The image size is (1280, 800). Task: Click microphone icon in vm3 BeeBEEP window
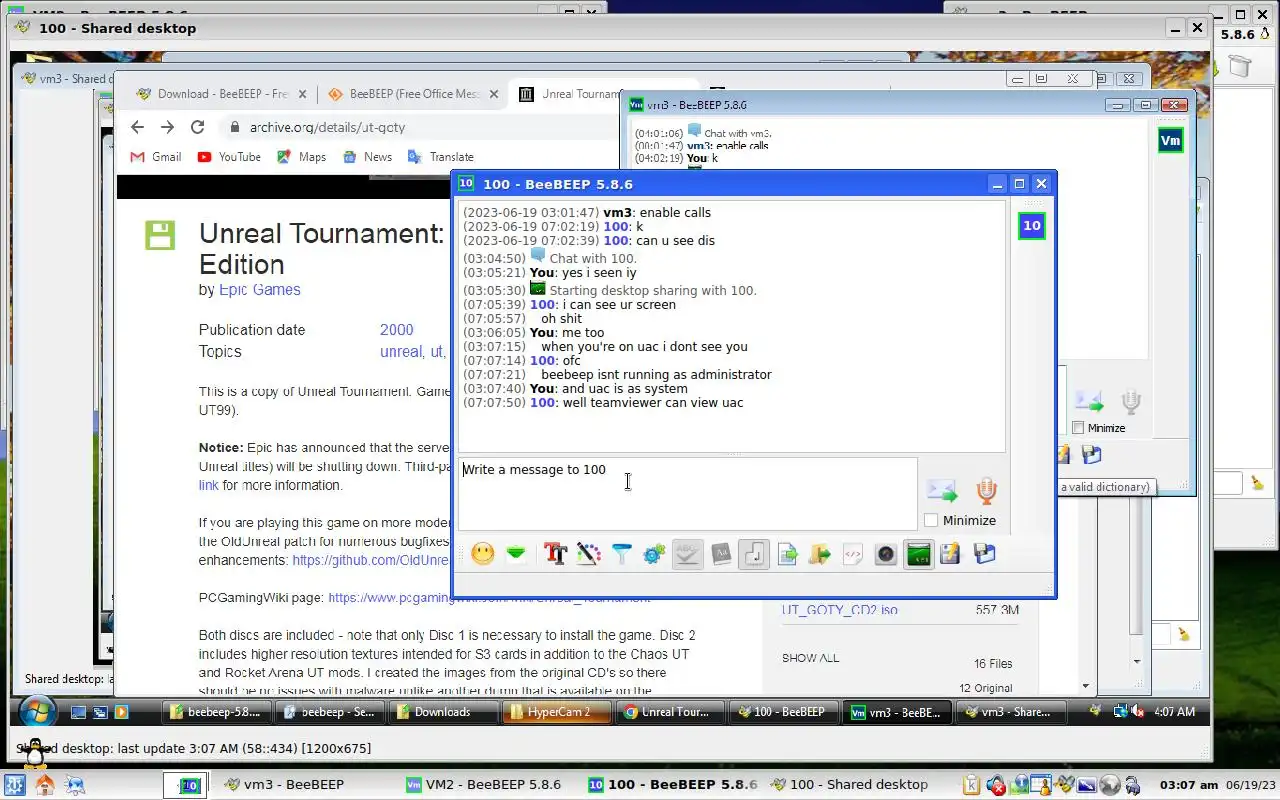click(1130, 402)
